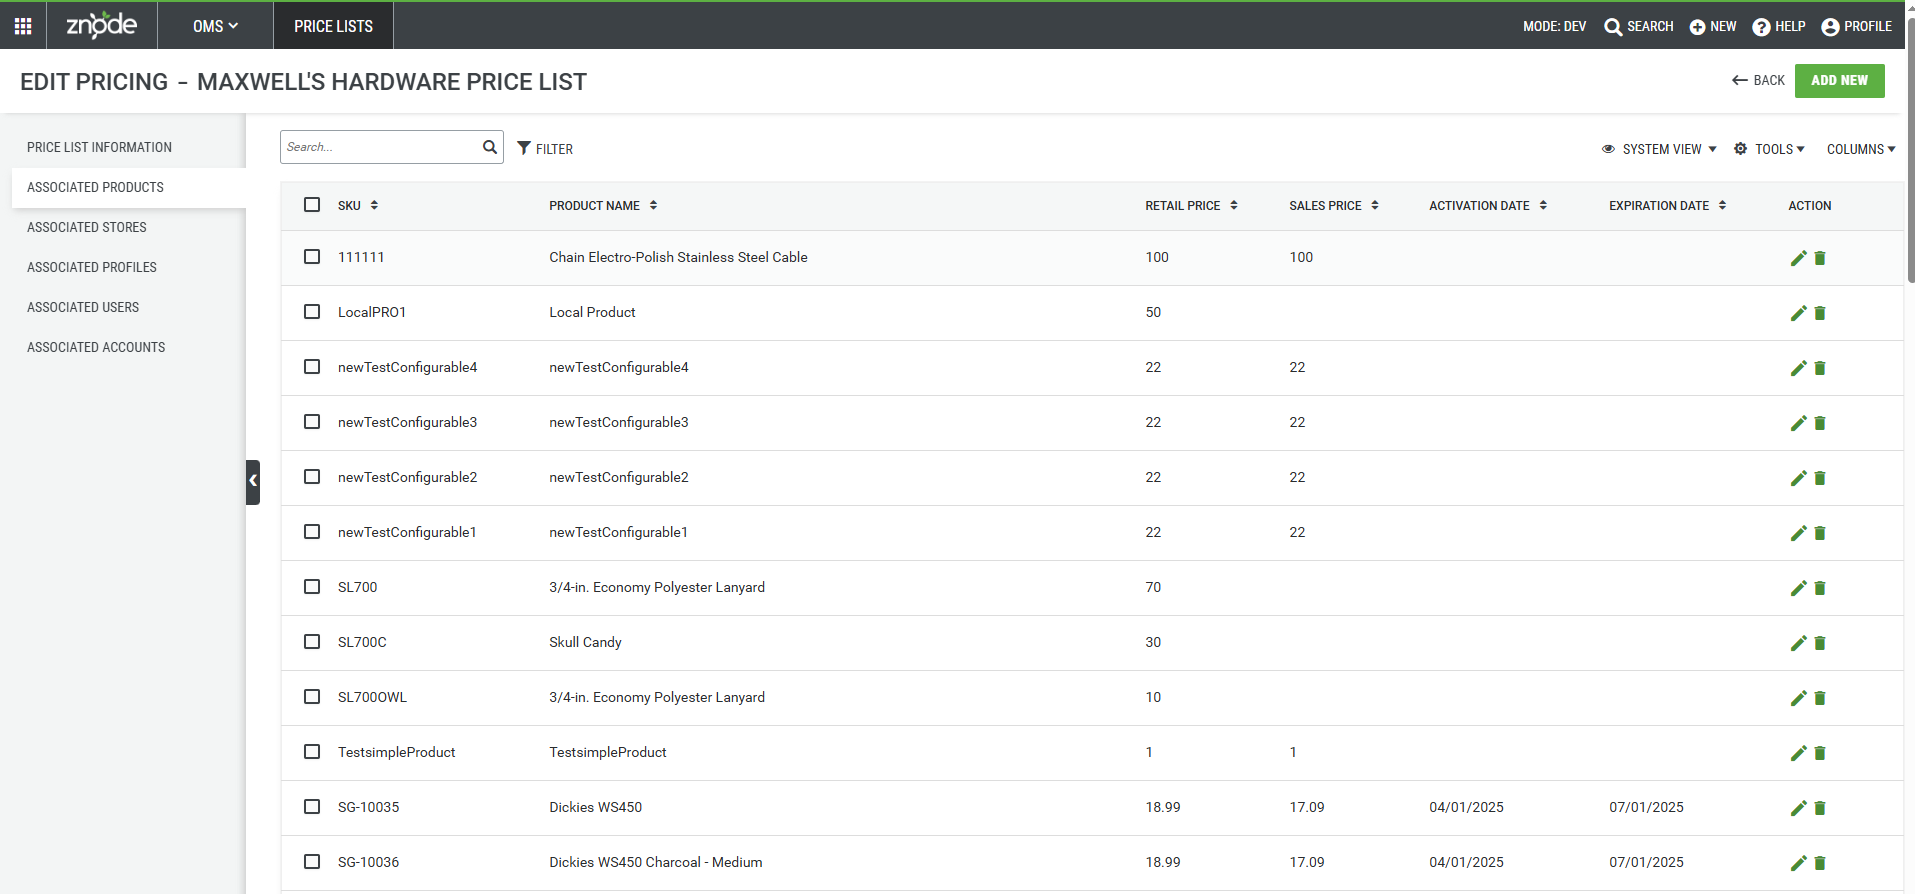Sort by SKU column
Image resolution: width=1915 pixels, height=894 pixels.
[358, 206]
